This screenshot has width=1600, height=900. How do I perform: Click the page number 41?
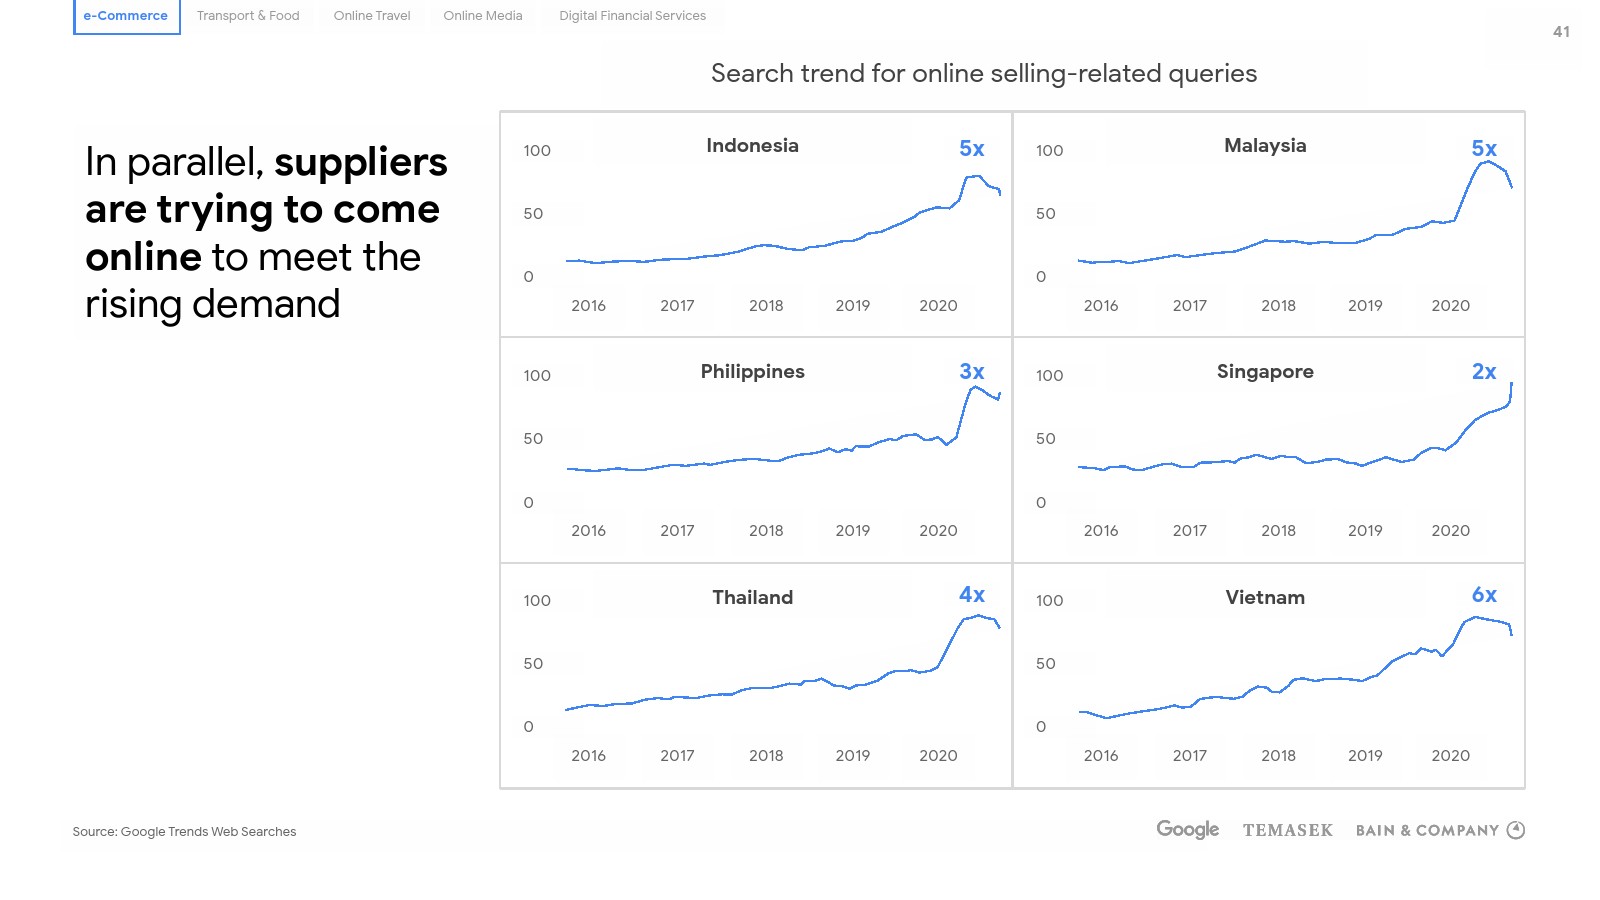(x=1561, y=32)
